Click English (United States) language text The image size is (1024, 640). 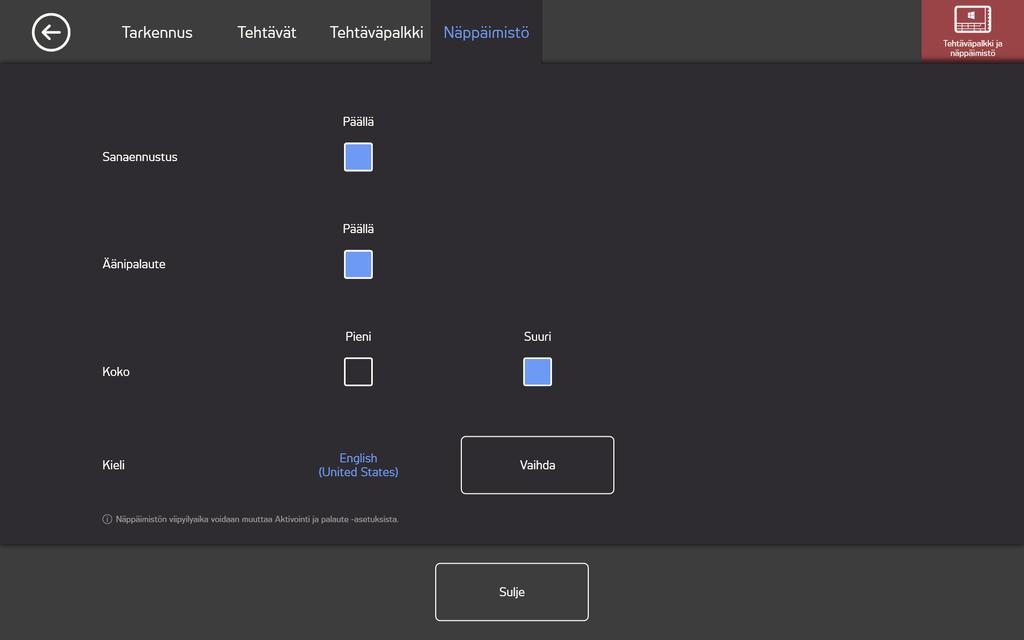[x=359, y=465]
